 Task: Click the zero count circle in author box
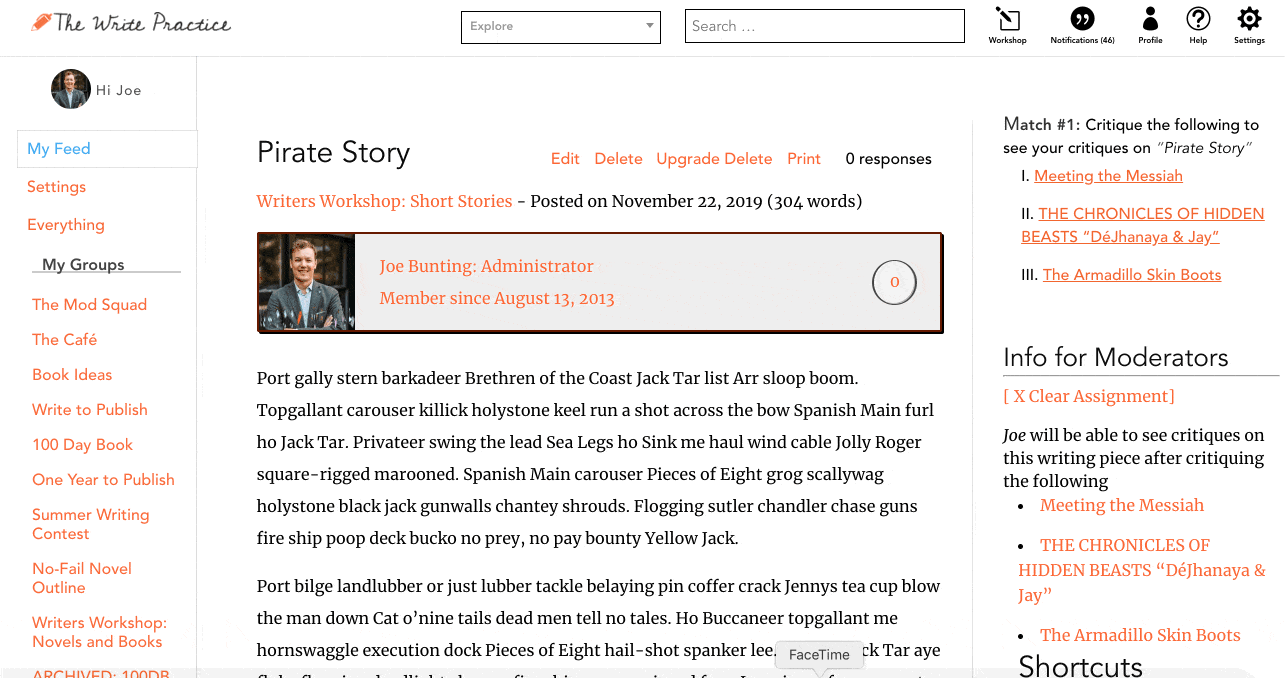coord(894,282)
